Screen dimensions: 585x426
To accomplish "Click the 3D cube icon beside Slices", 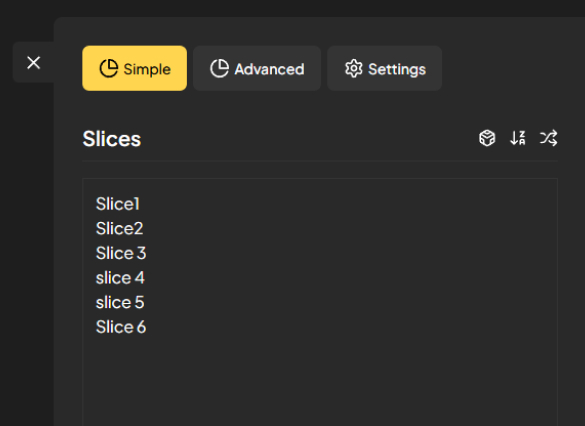I will click(487, 138).
